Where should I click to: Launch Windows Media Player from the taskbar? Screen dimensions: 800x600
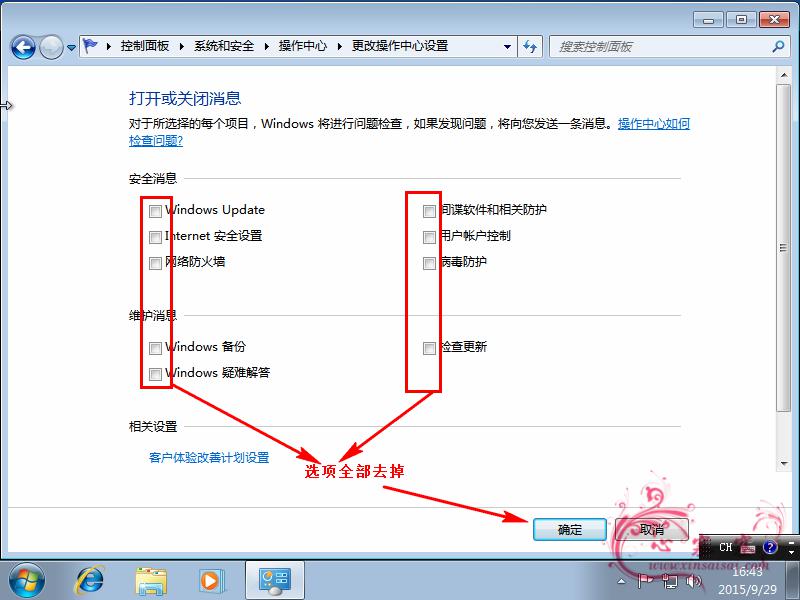coord(212,581)
